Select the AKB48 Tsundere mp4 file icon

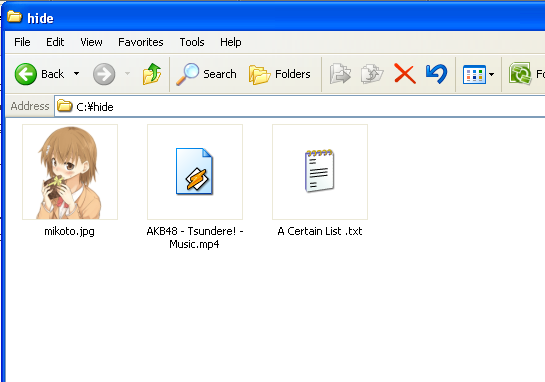195,172
